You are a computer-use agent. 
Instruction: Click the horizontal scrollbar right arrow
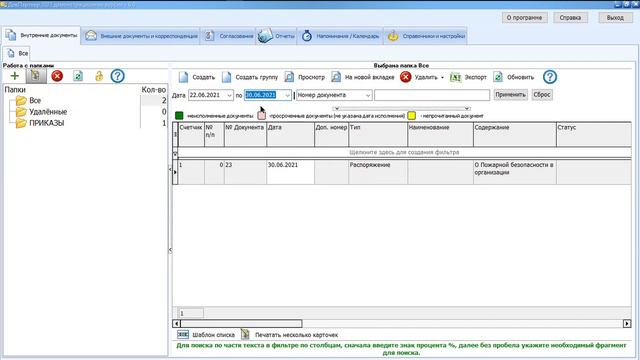pyautogui.click(x=627, y=324)
